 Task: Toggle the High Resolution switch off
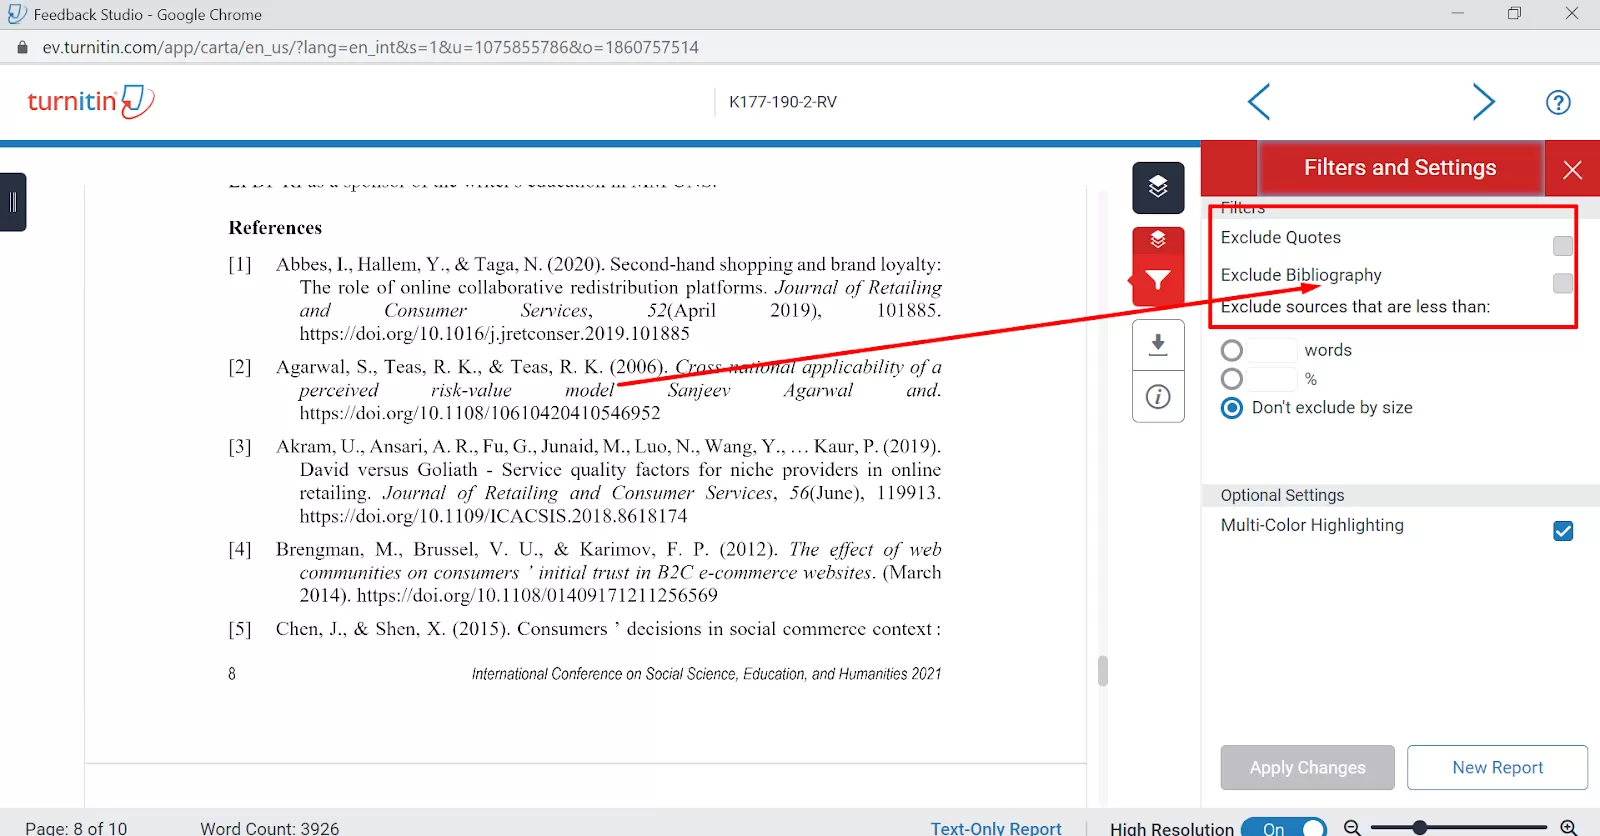click(x=1284, y=827)
